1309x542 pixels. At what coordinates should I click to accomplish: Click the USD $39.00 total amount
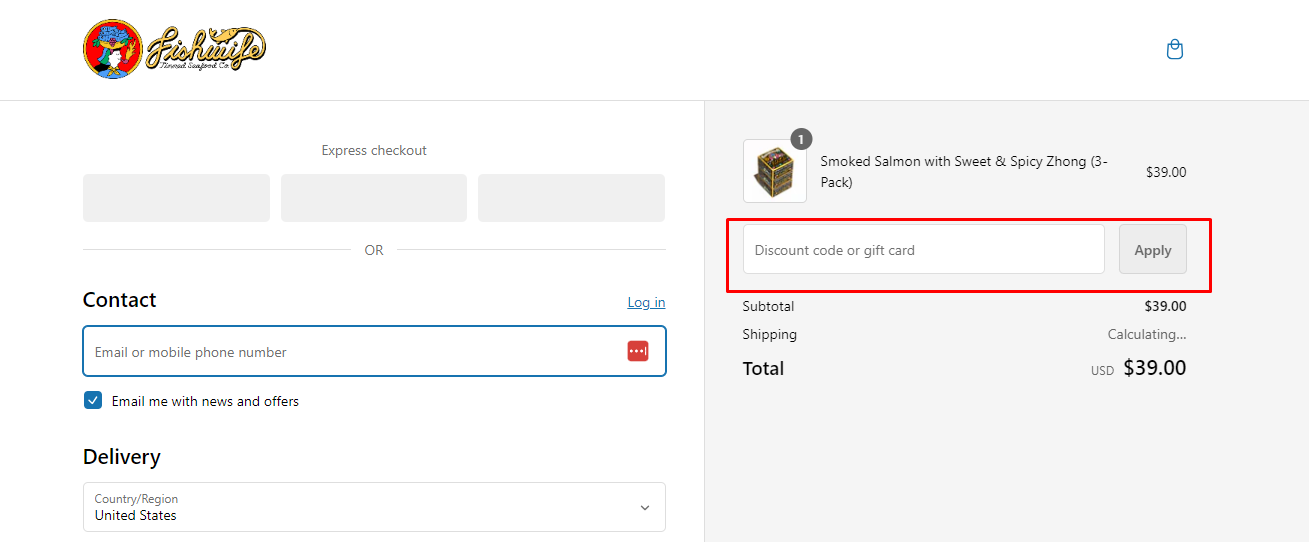(1139, 368)
